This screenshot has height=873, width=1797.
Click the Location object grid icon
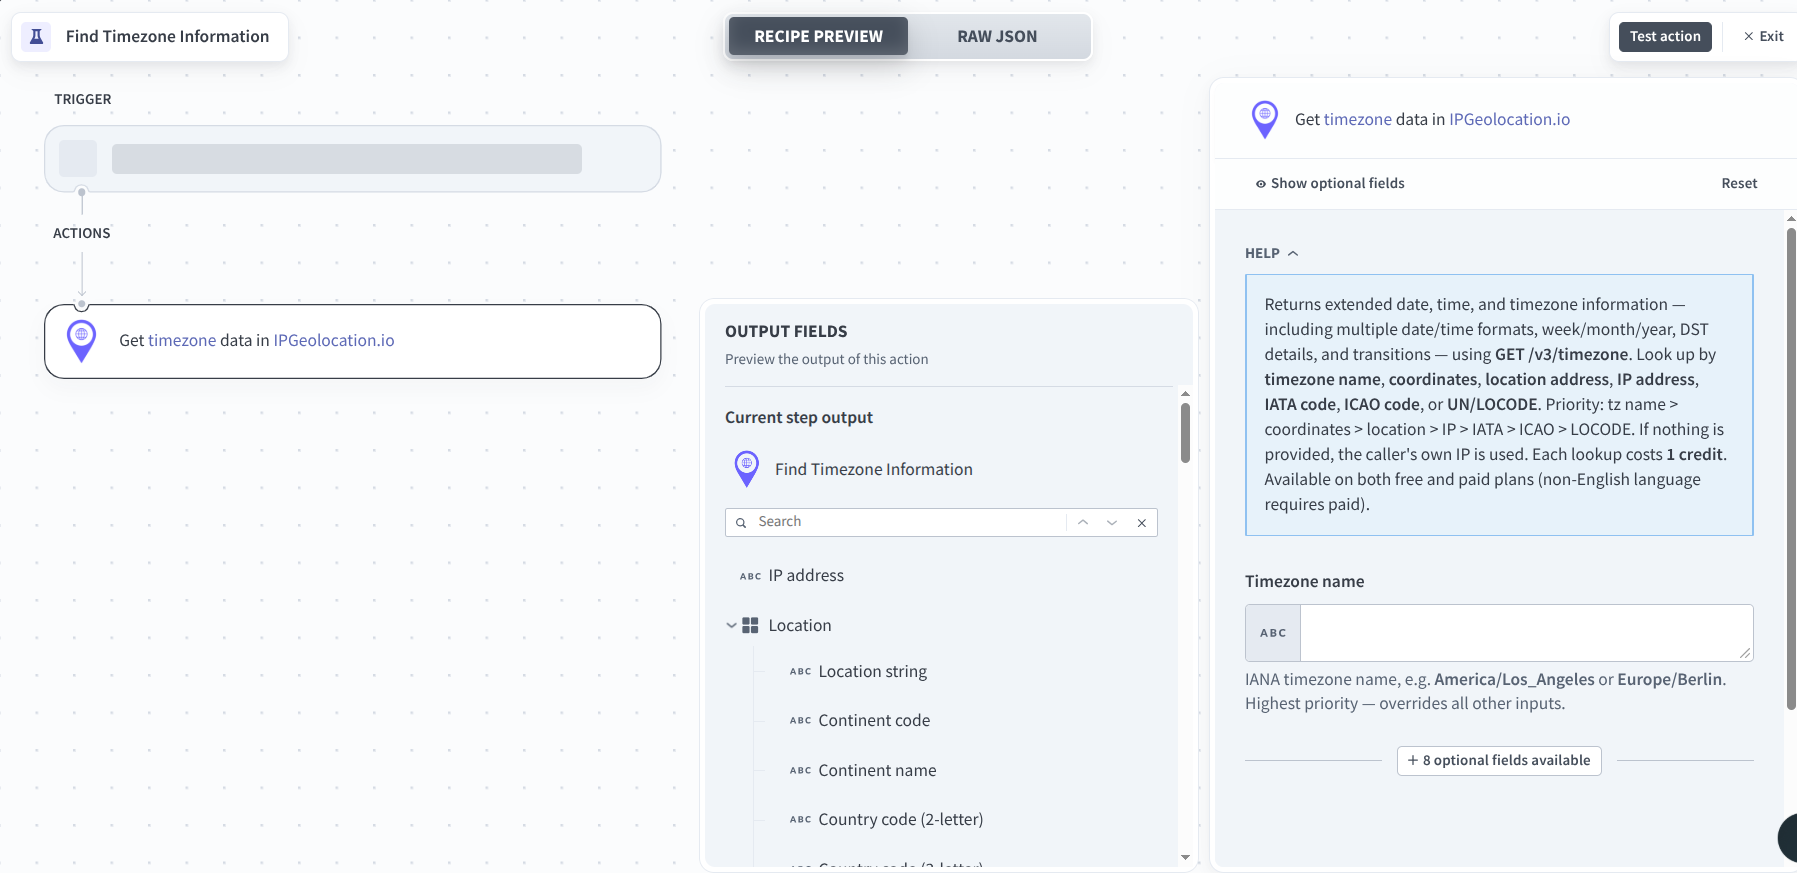tap(750, 625)
